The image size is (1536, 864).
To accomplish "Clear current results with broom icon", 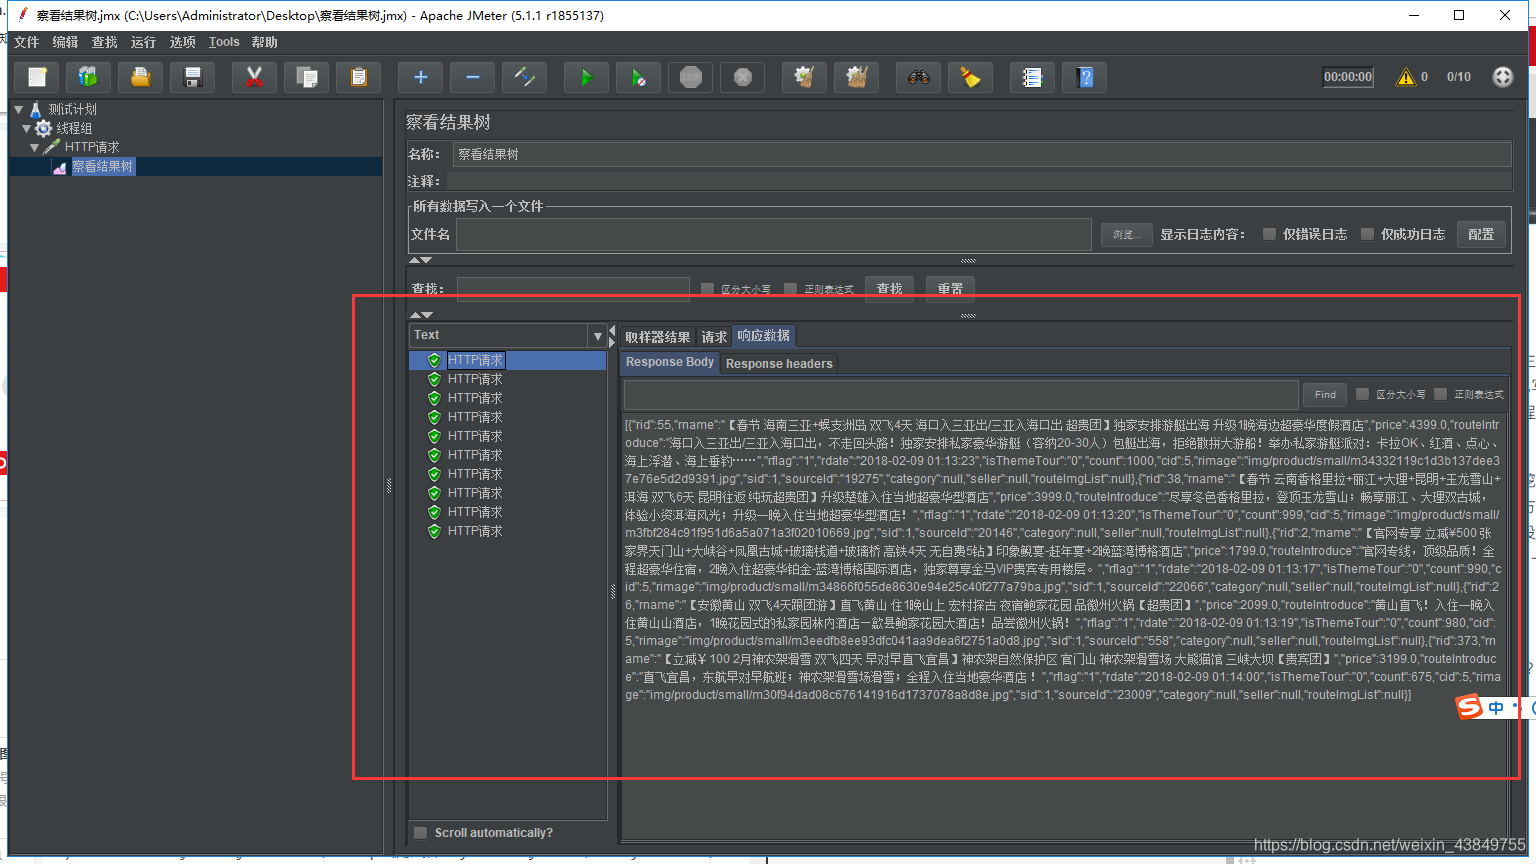I will tap(805, 77).
